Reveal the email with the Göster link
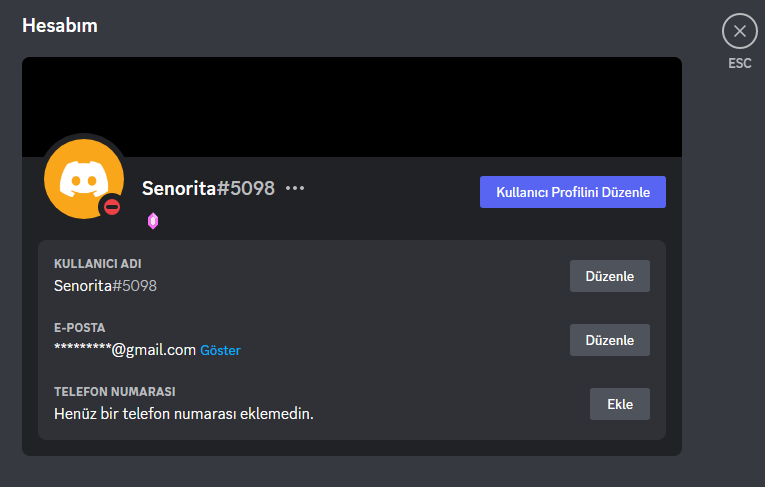765x487 pixels. click(x=221, y=351)
